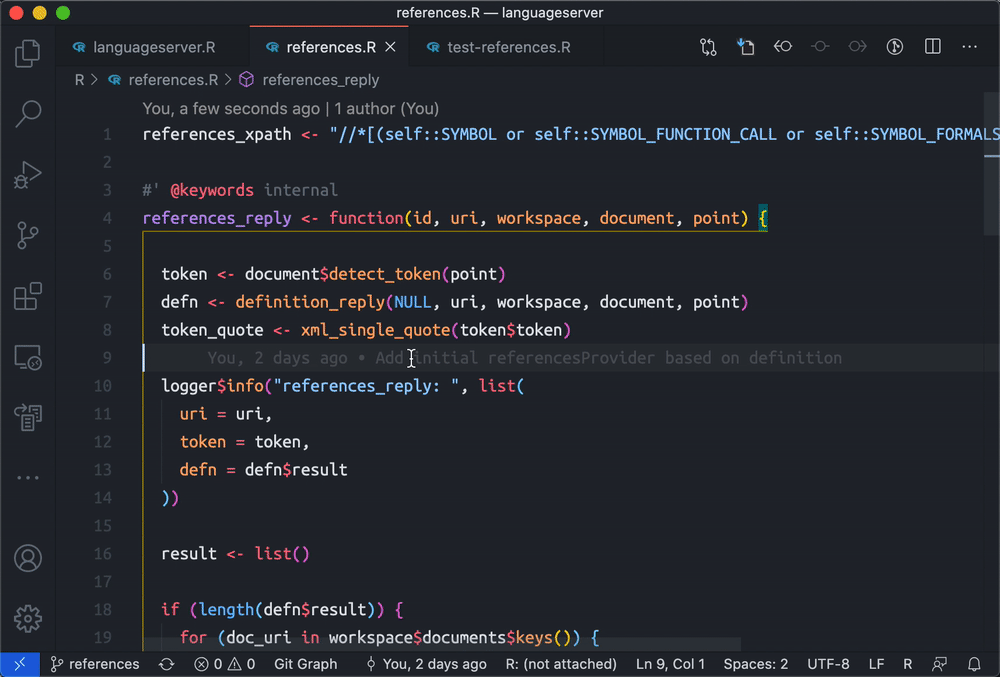The width and height of the screenshot is (1000, 677).
Task: Click the horizontal scrollbar at editor bottom
Action: point(442,644)
